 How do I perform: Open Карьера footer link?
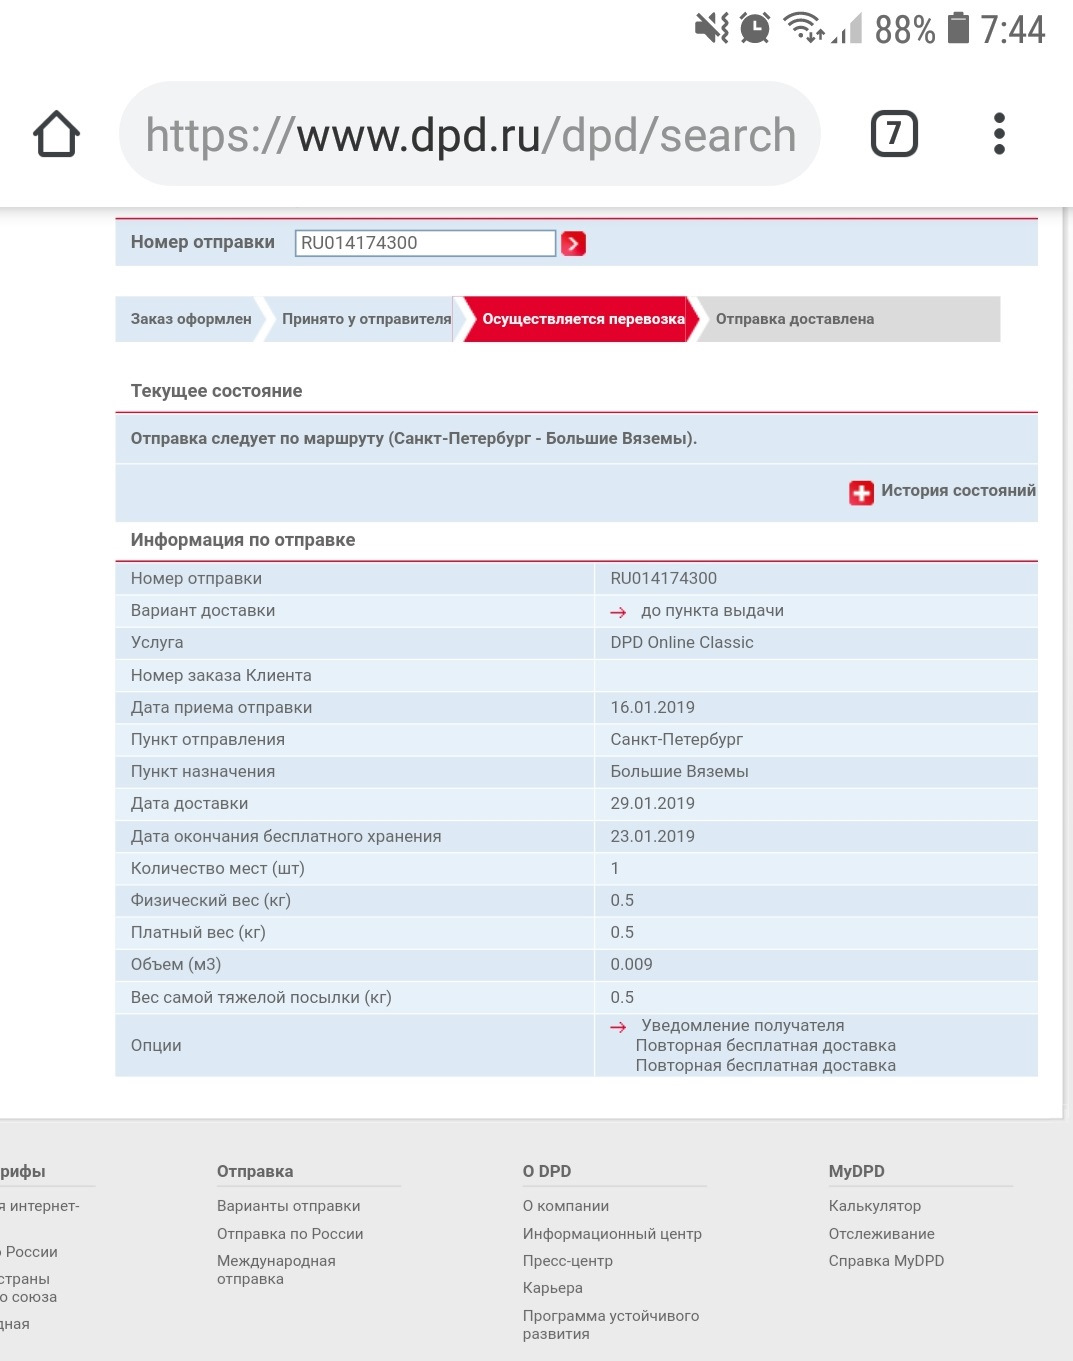[553, 1288]
